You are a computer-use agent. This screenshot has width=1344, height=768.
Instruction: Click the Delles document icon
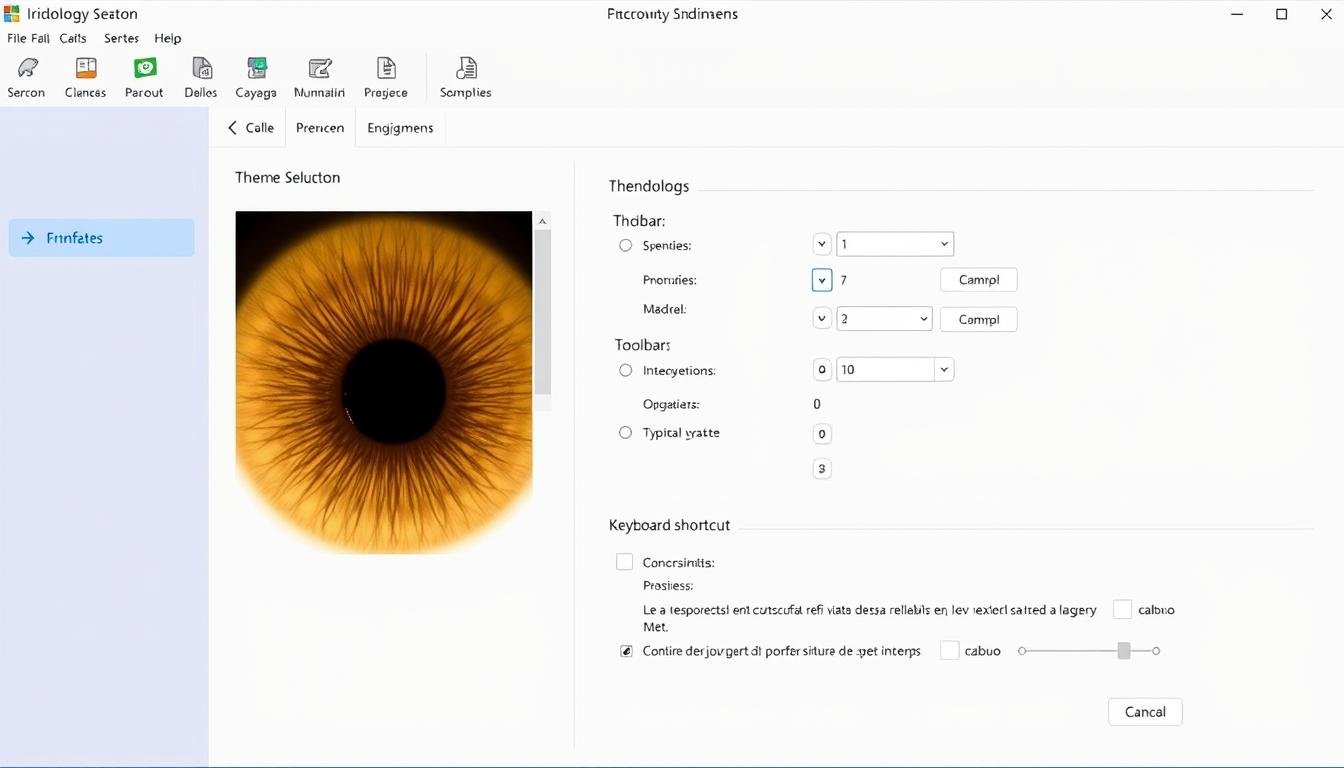click(201, 69)
